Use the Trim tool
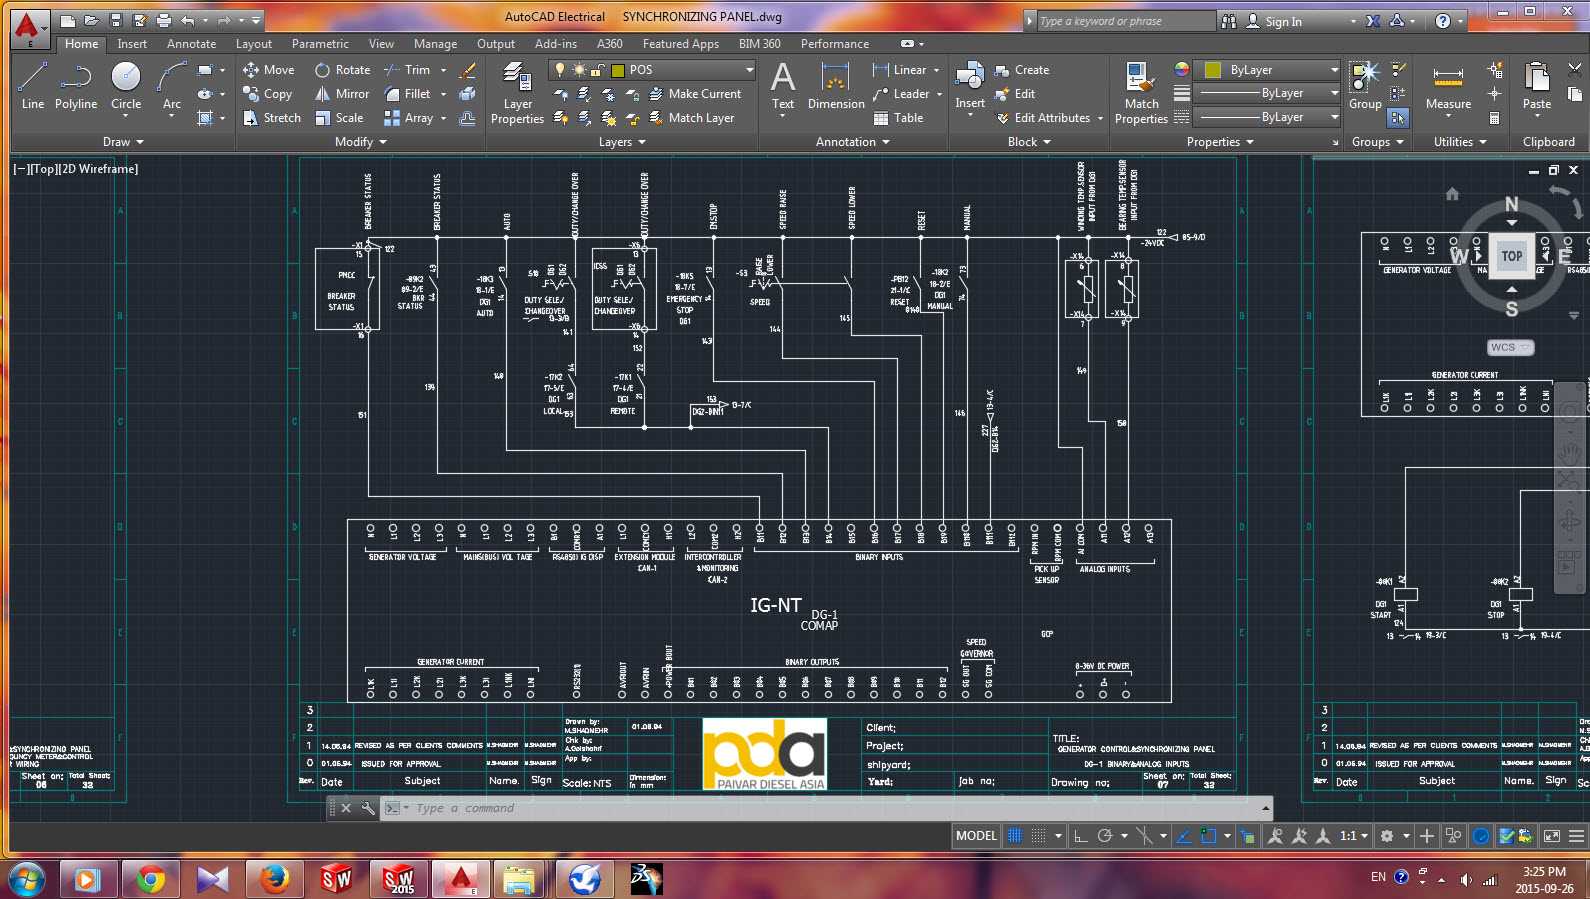This screenshot has width=1590, height=899. click(407, 70)
